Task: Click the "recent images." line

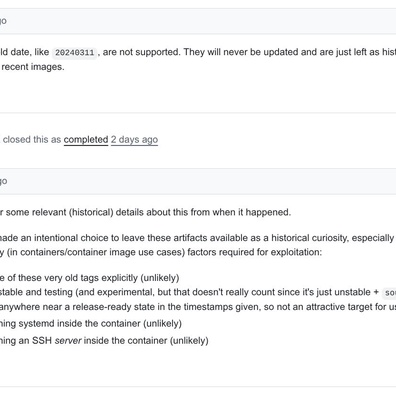Action: click(33, 67)
